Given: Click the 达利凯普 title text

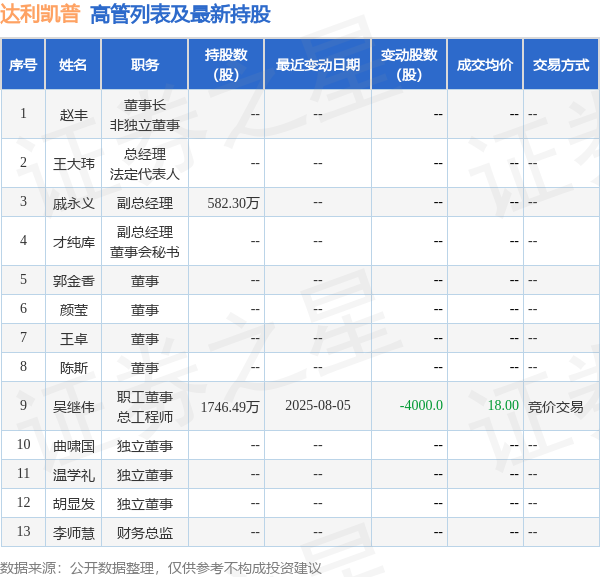Looking at the screenshot, I should click(40, 14).
